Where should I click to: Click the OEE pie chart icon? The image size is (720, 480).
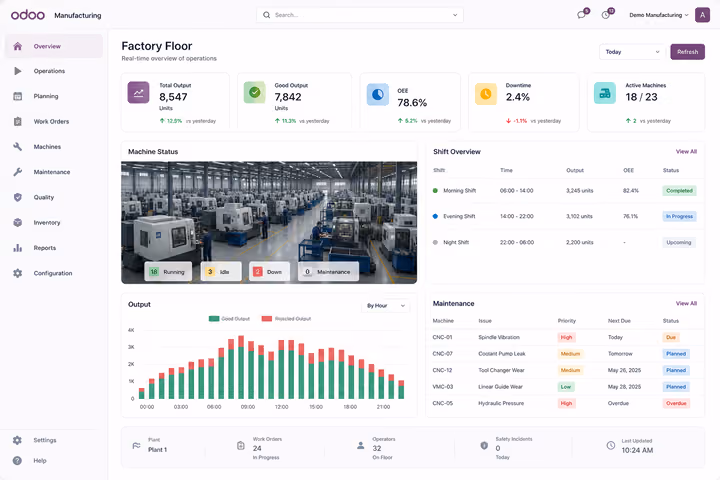[x=377, y=94]
